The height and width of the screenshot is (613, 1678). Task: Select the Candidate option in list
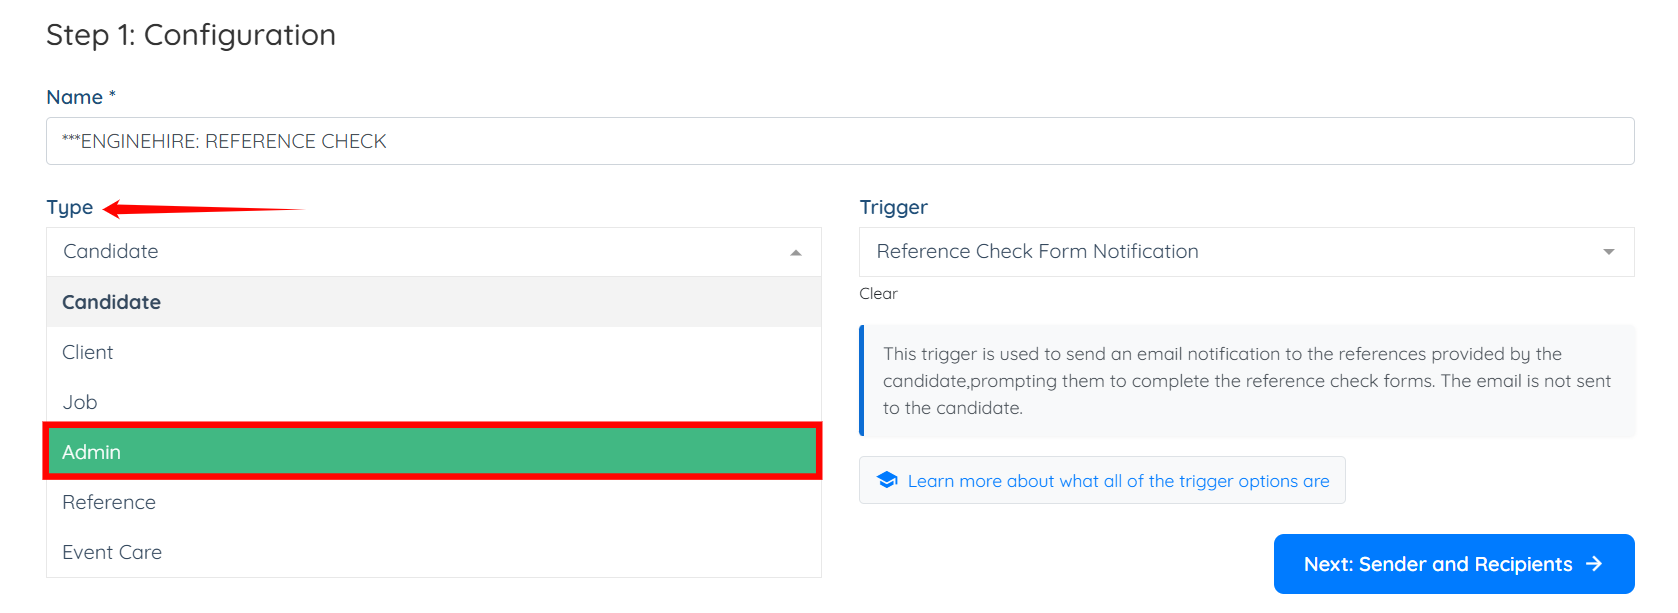click(112, 302)
